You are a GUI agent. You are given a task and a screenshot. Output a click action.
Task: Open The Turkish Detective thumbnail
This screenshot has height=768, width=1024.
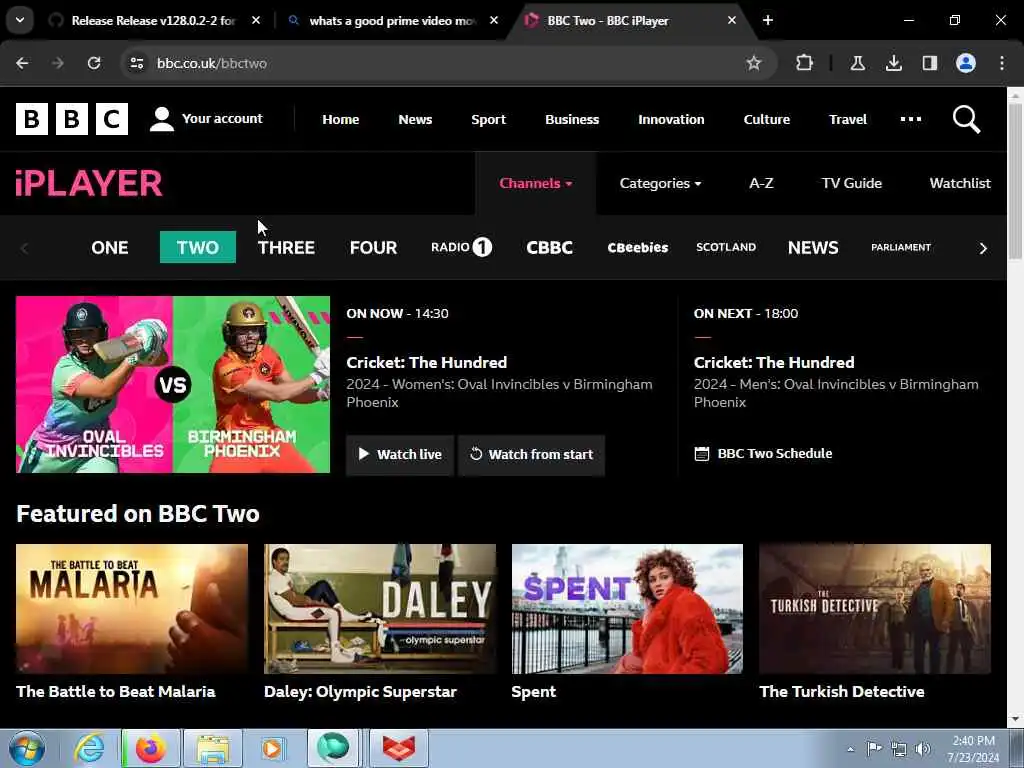coord(875,609)
